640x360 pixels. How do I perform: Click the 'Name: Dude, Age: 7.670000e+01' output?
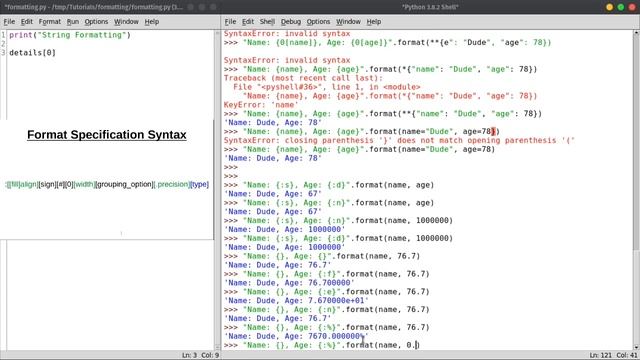296,300
